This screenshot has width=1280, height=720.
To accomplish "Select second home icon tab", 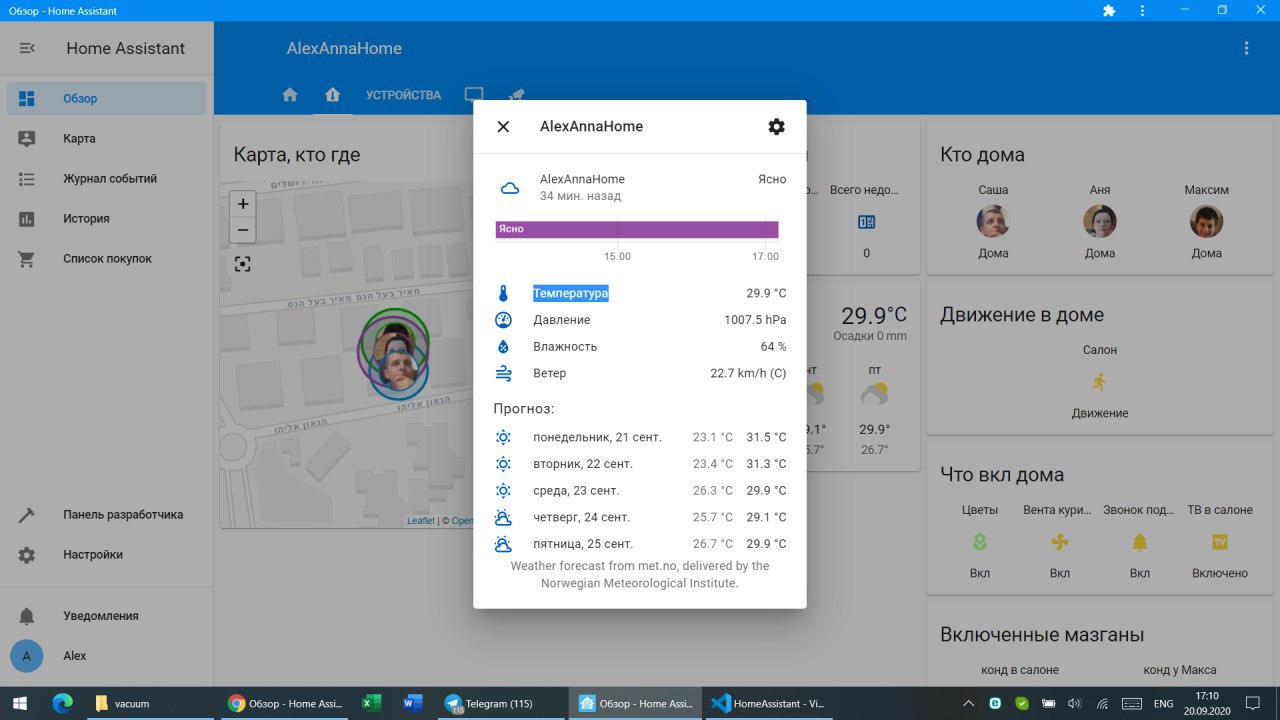I will [x=333, y=95].
